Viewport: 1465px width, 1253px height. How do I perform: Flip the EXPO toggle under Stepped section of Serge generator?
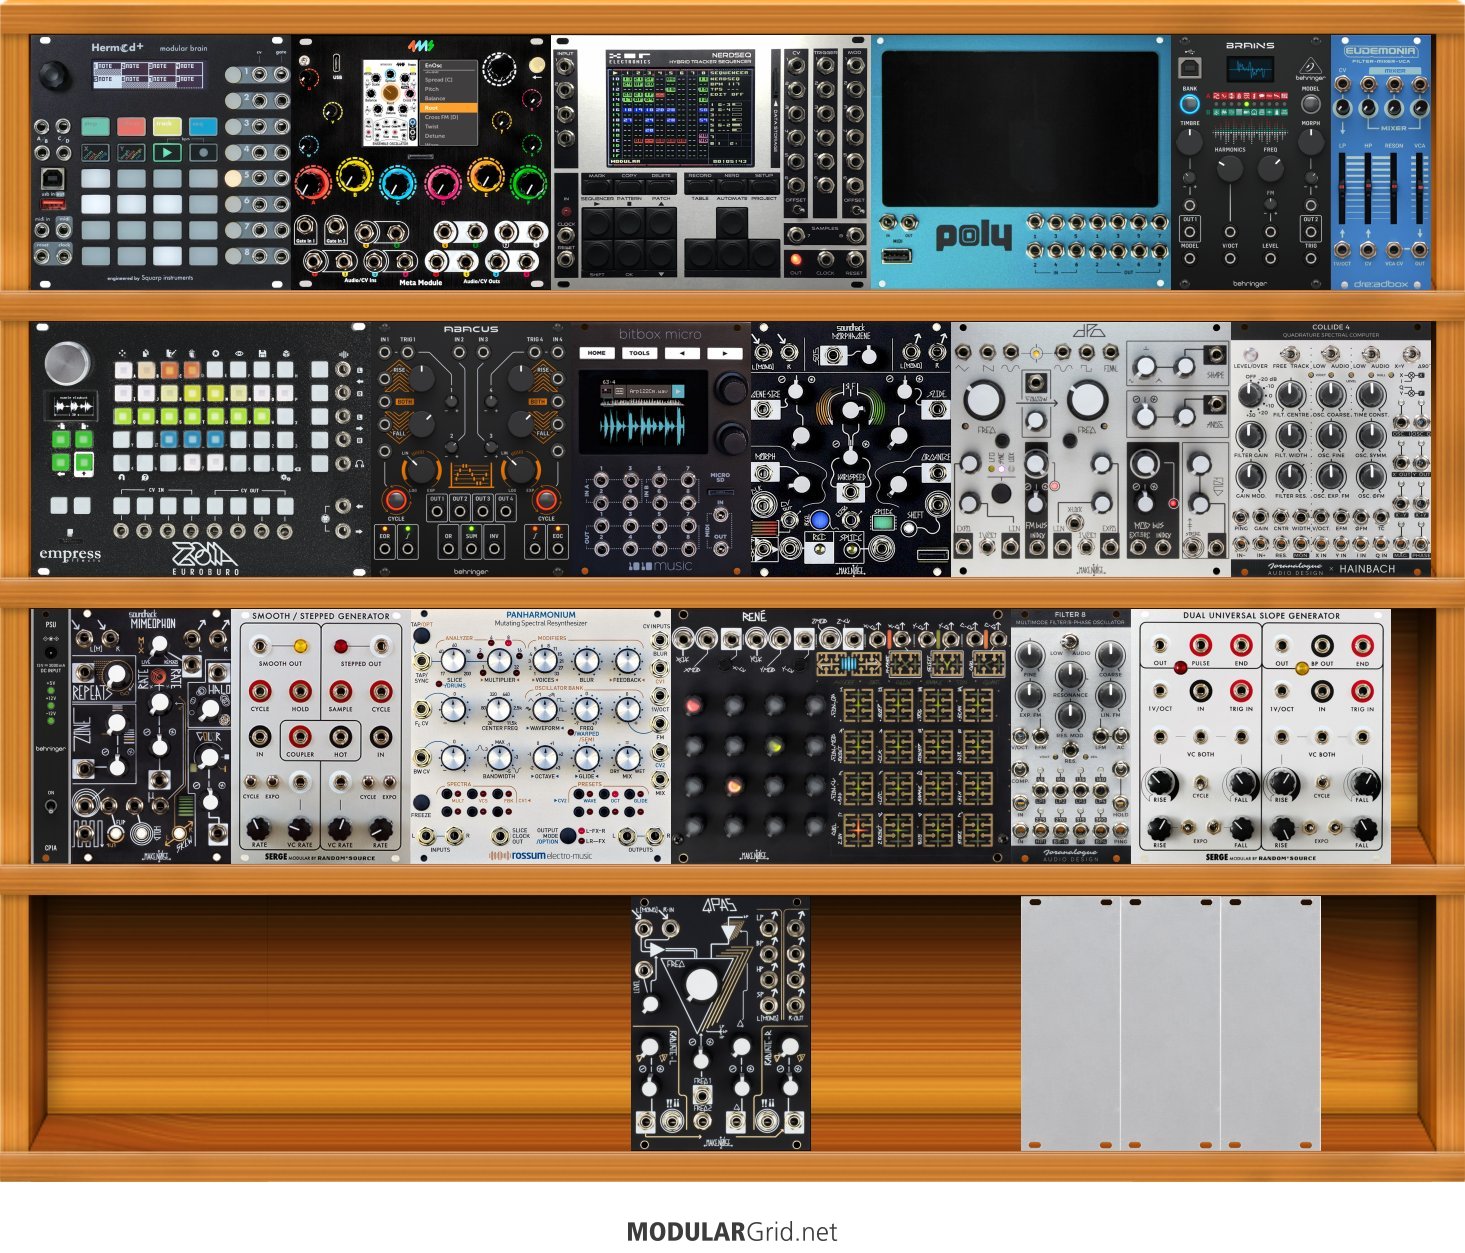(389, 781)
